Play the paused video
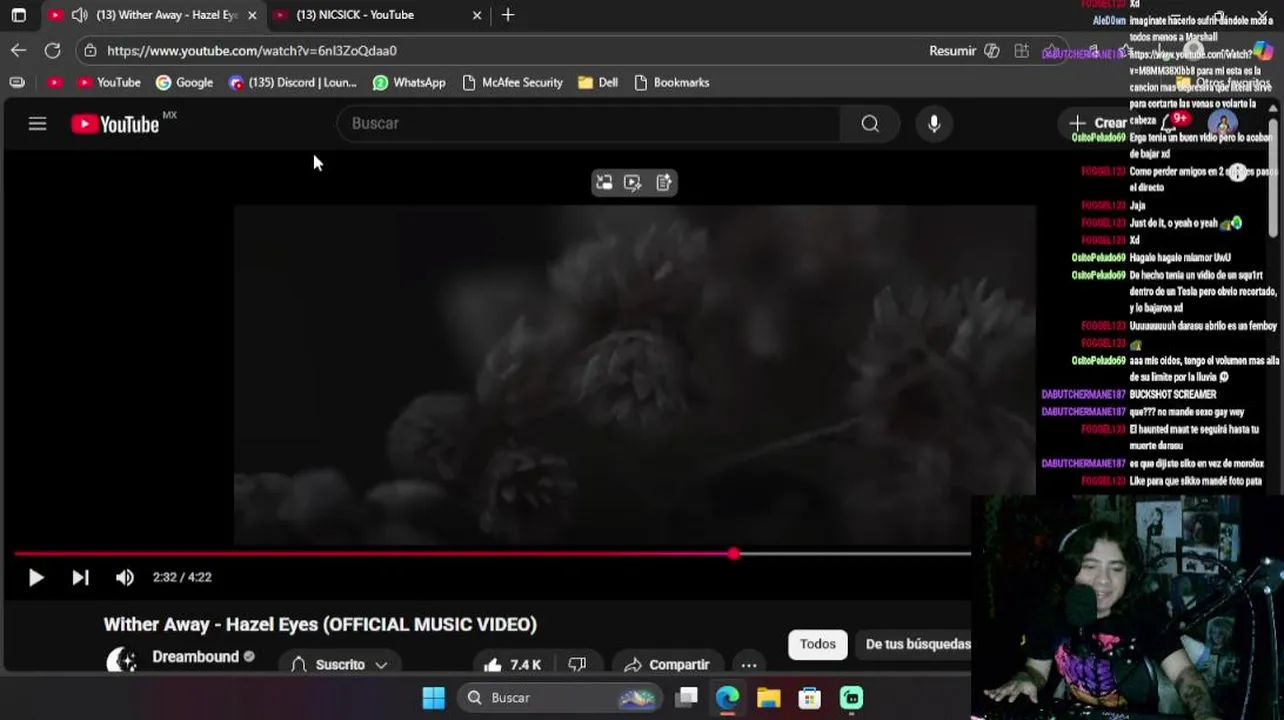Image resolution: width=1284 pixels, height=720 pixels. pyautogui.click(x=36, y=577)
